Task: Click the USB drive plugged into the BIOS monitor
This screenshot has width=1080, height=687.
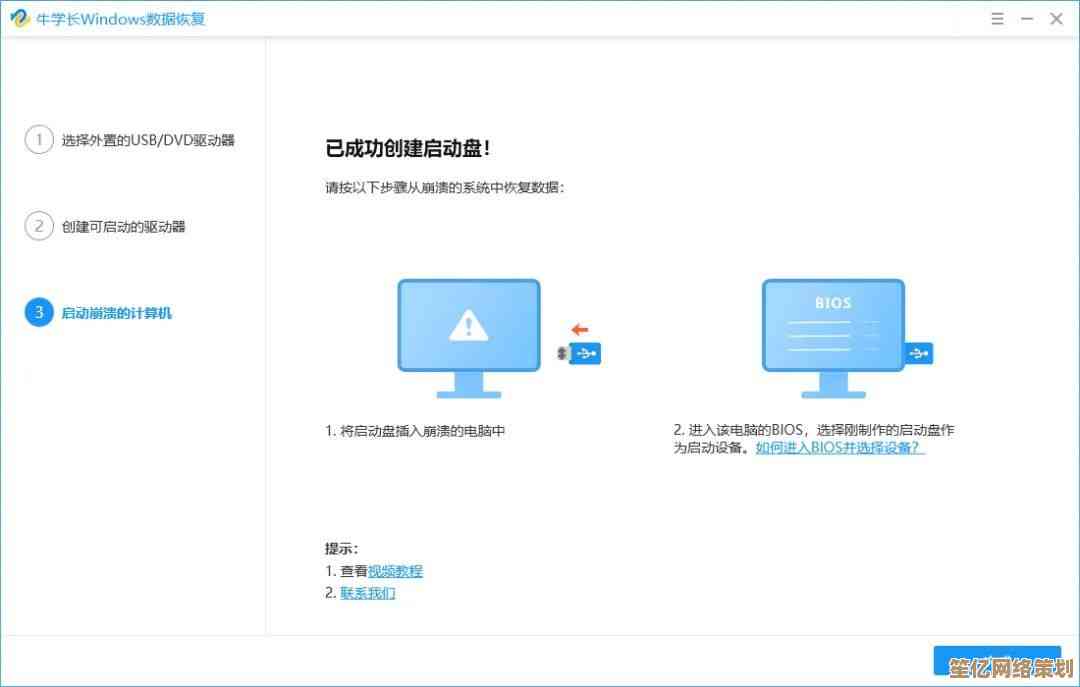Action: (x=919, y=353)
